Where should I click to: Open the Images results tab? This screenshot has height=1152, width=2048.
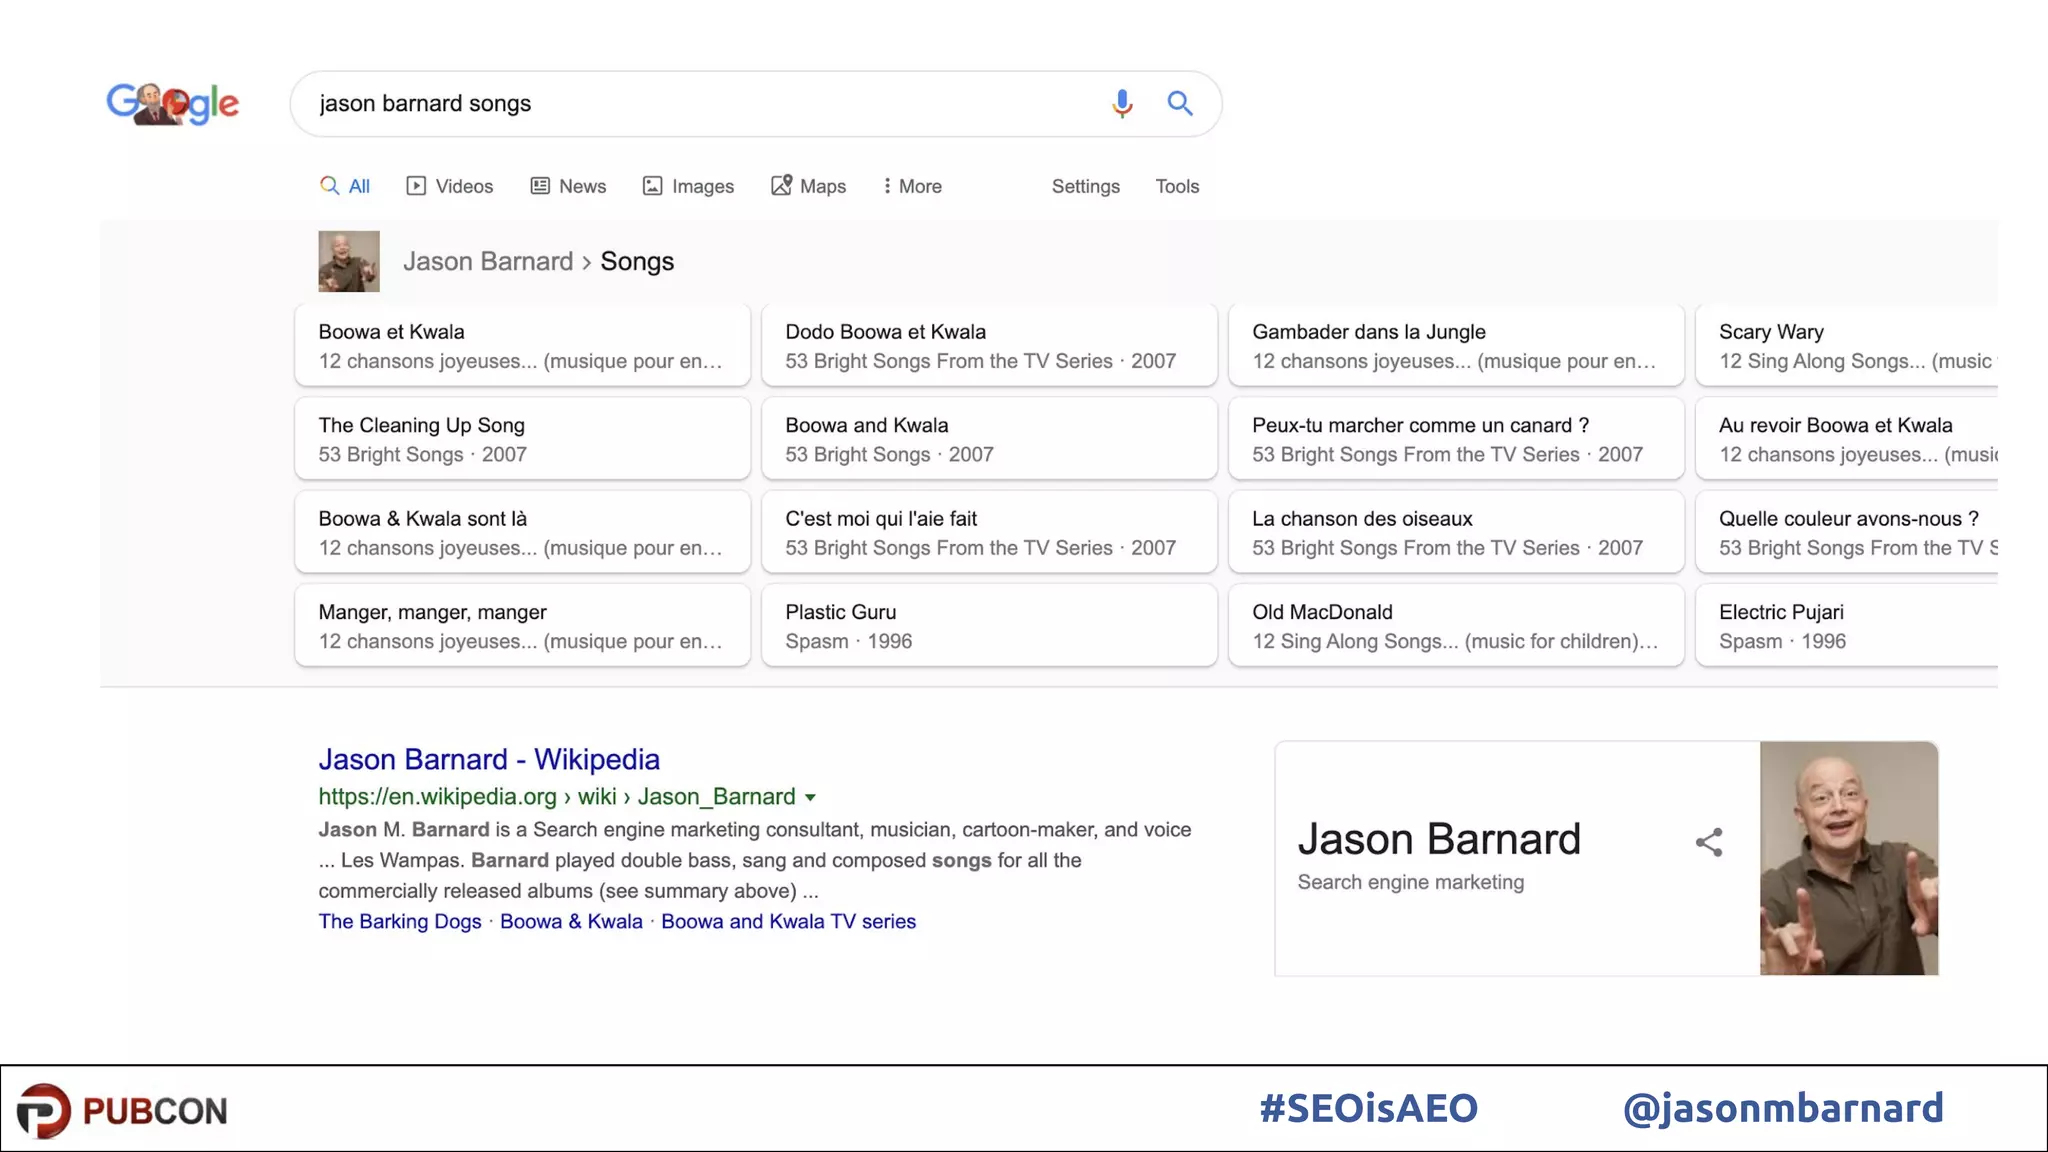pyautogui.click(x=688, y=186)
